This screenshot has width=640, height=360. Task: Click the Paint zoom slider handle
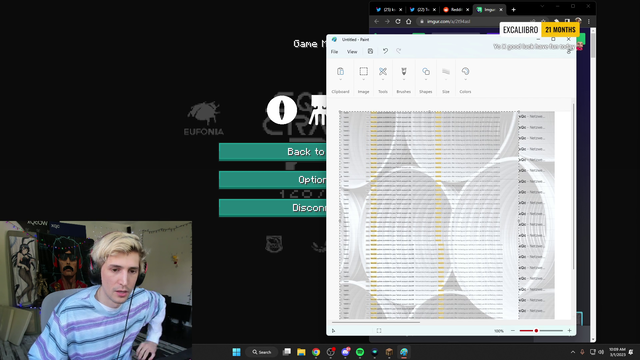[536, 331]
